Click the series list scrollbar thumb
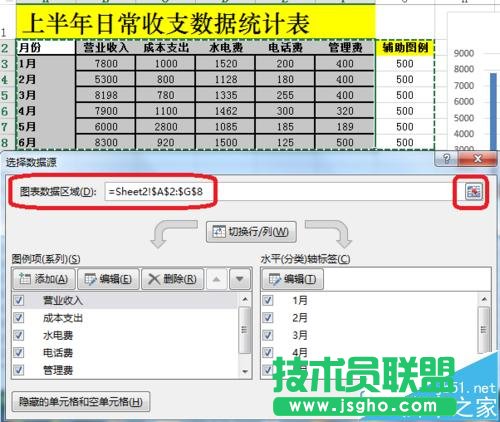Viewport: 500px width, 422px height. (x=245, y=330)
